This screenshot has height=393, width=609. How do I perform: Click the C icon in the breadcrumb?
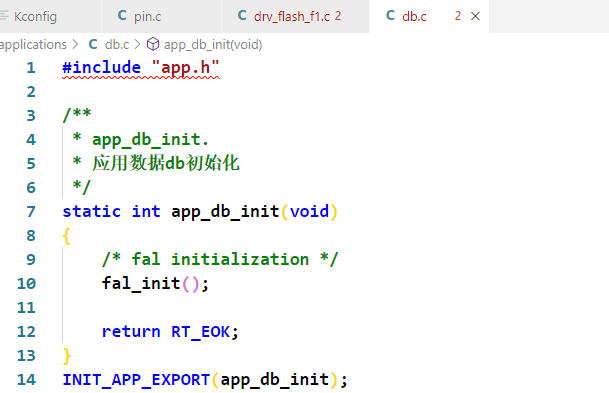[93, 44]
